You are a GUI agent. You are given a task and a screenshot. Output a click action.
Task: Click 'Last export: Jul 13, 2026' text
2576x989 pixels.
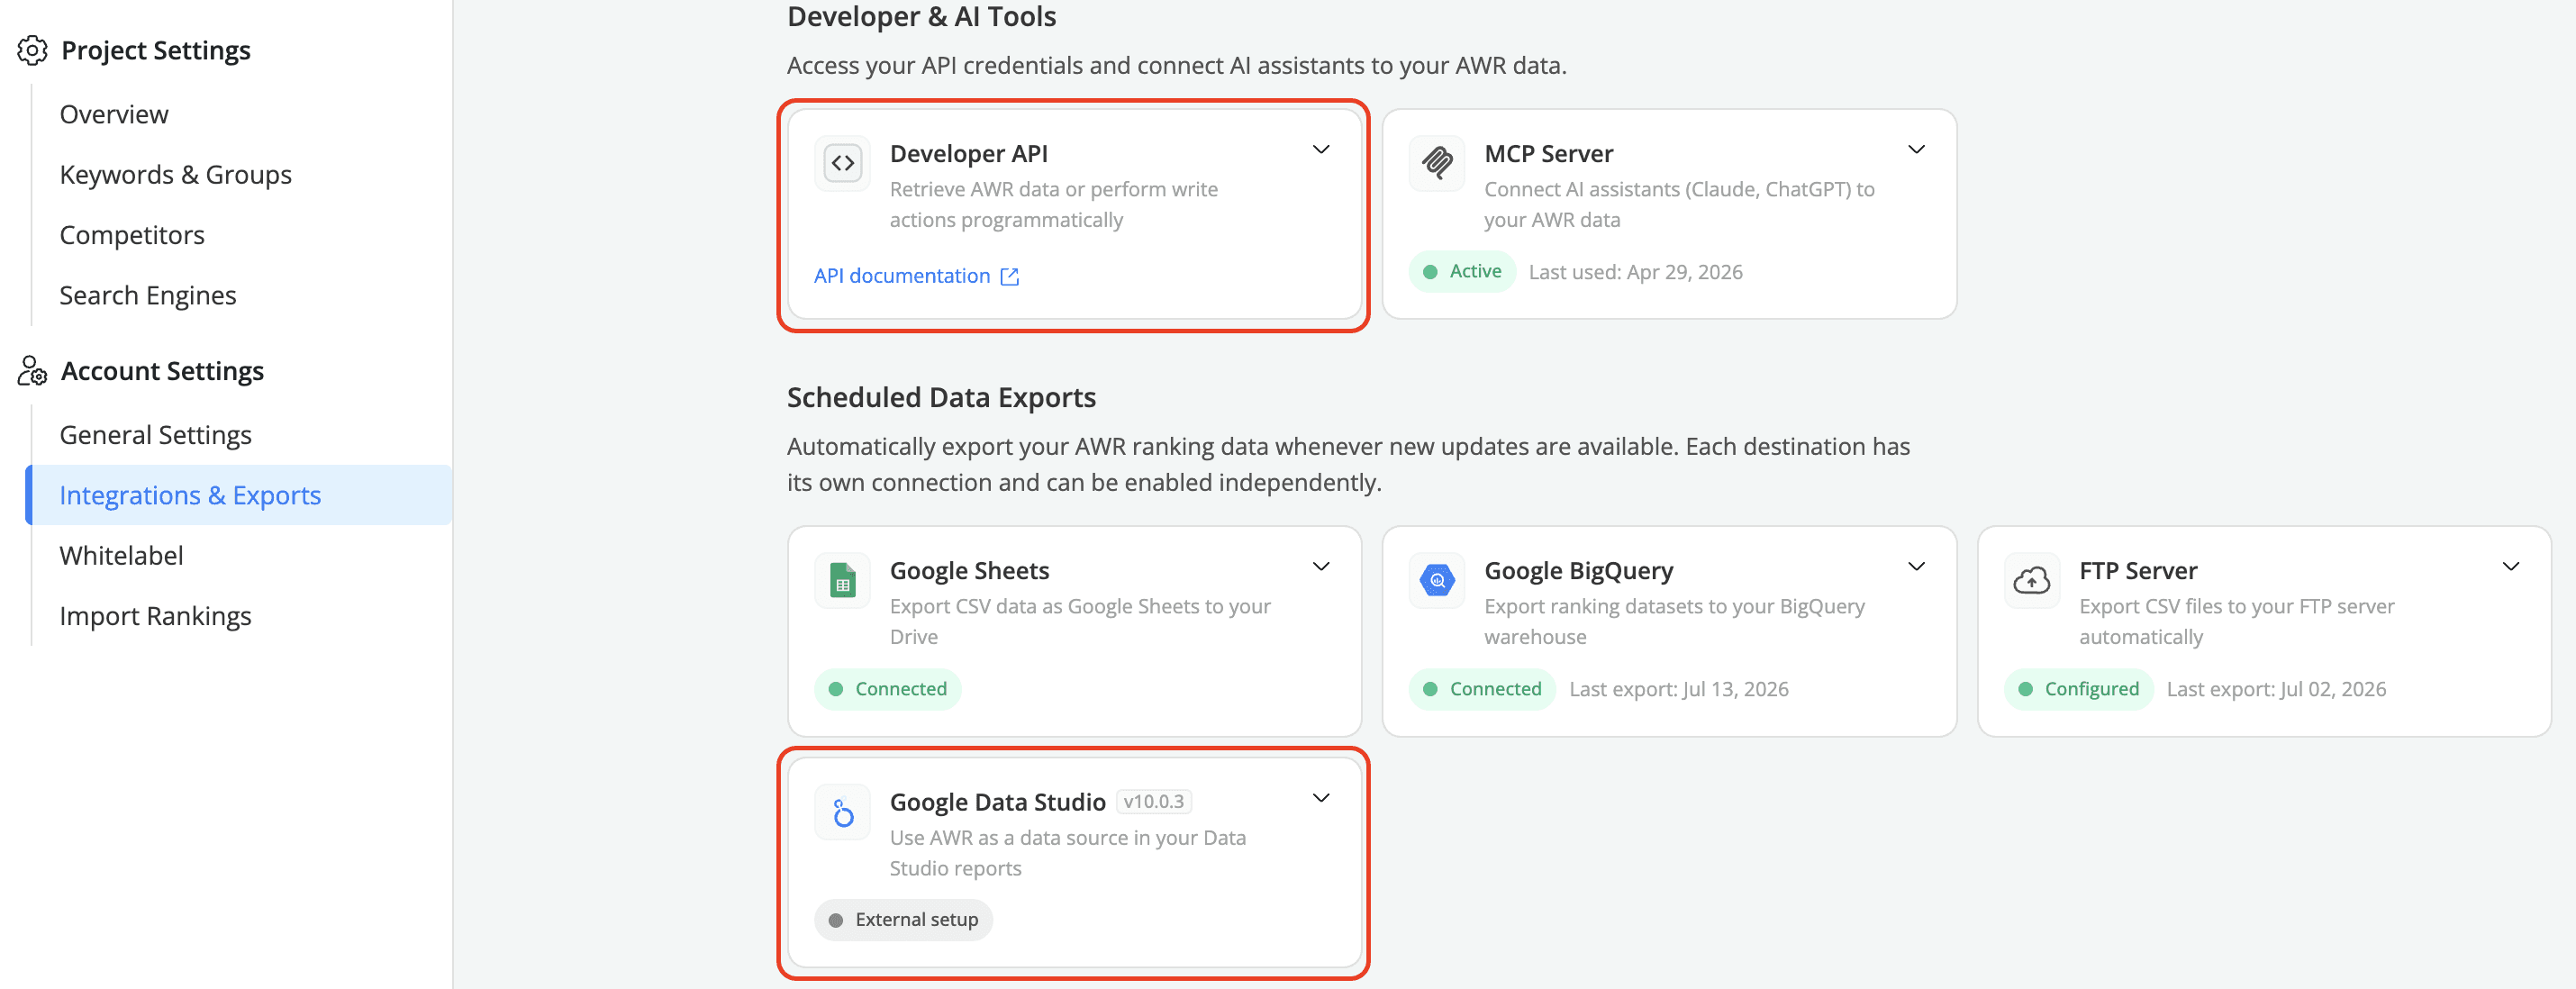point(1678,689)
